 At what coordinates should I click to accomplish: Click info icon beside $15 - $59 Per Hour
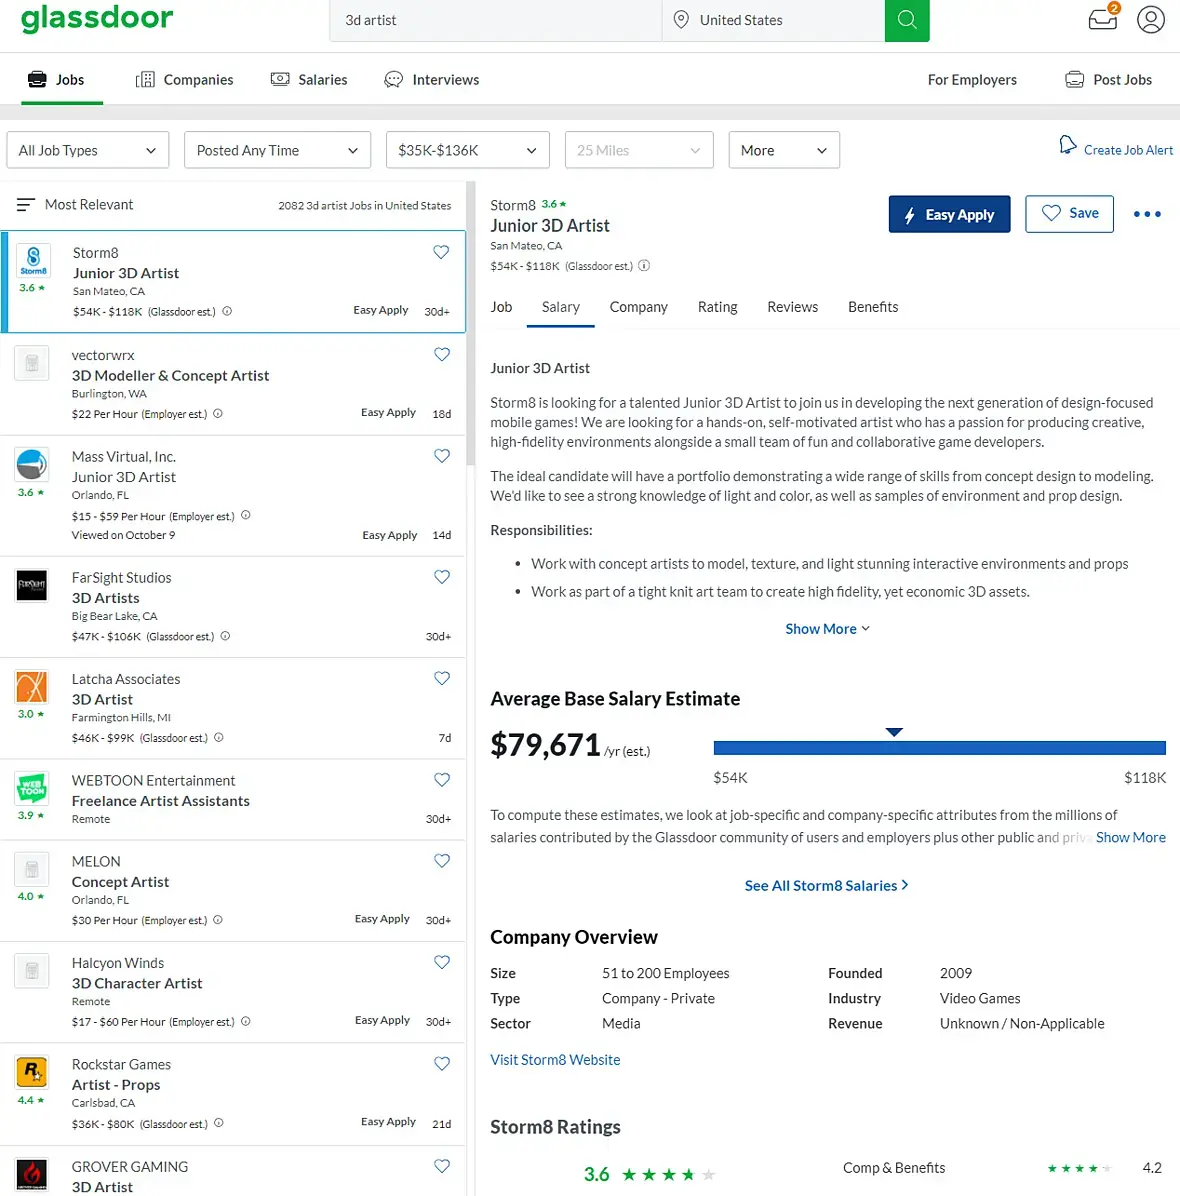(246, 515)
